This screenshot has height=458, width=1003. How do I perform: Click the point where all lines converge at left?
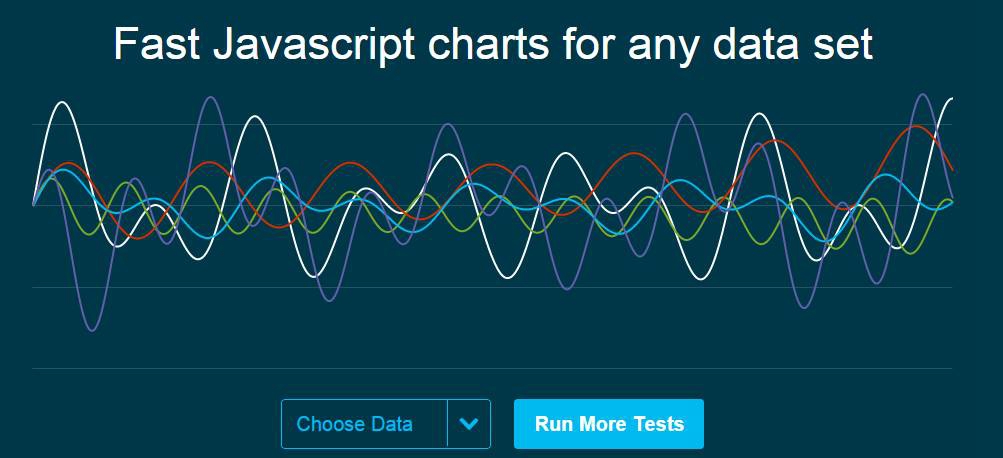33,205
